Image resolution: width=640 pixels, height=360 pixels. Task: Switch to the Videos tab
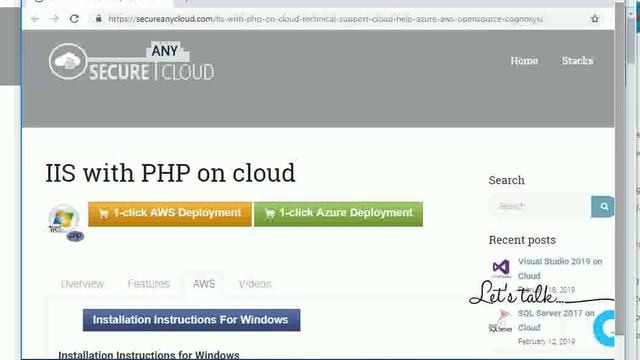pyautogui.click(x=255, y=284)
